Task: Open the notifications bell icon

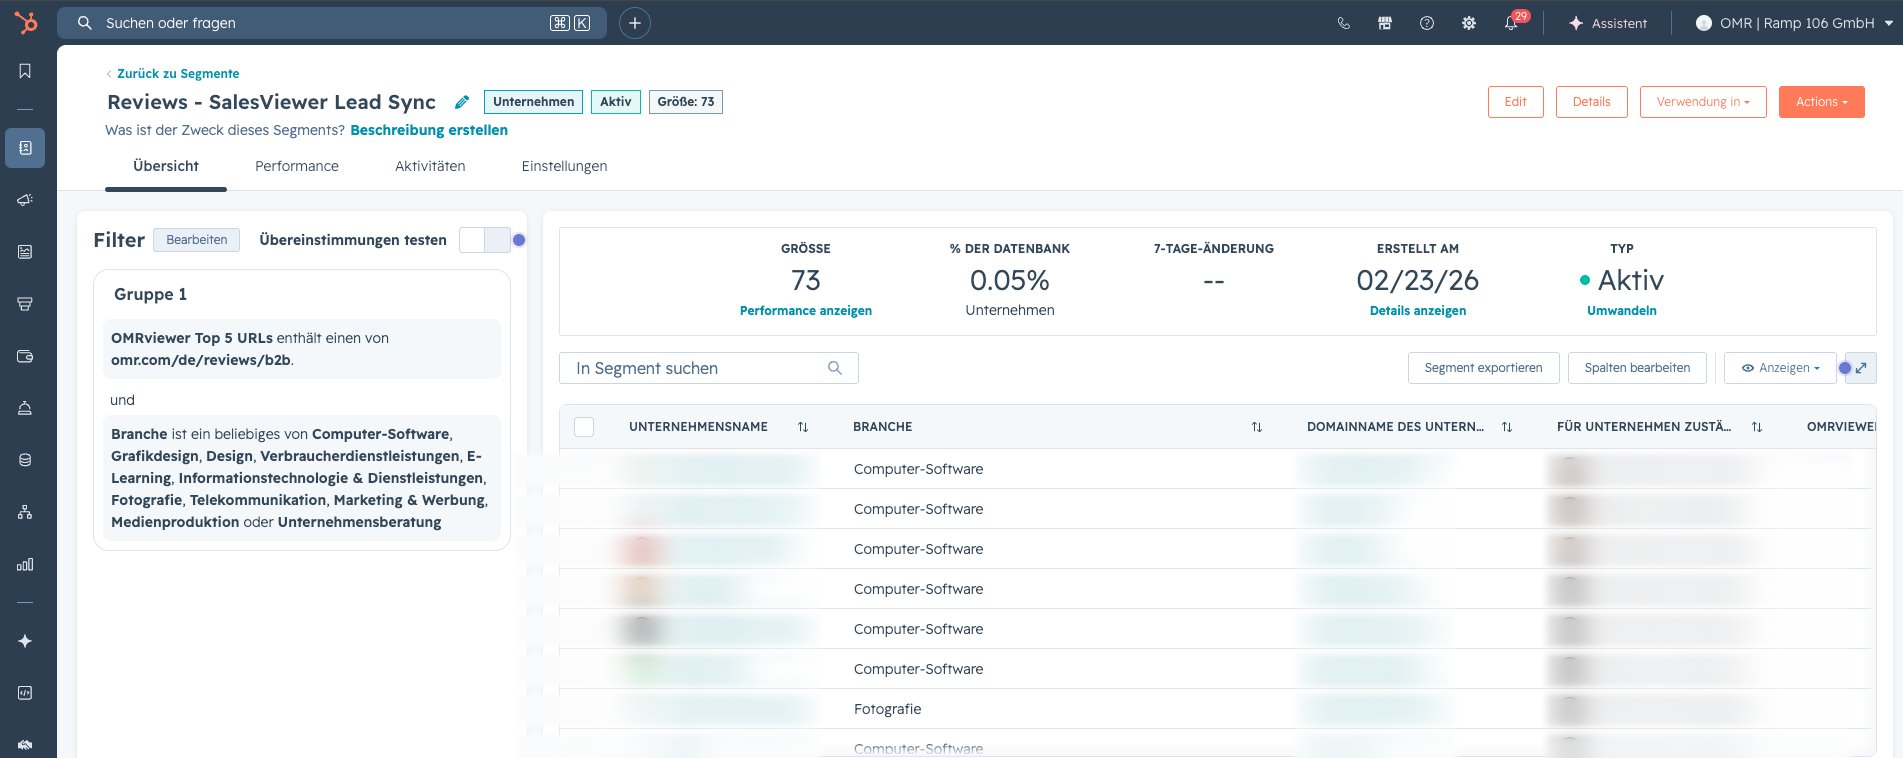Action: click(x=1511, y=23)
